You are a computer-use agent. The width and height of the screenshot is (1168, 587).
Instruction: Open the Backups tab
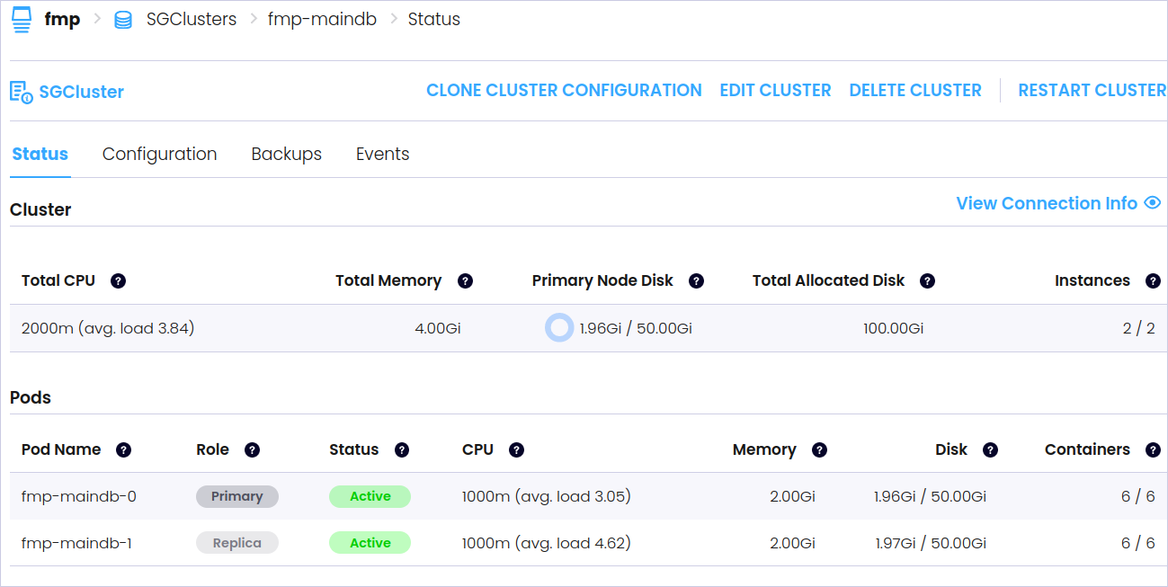pos(286,154)
